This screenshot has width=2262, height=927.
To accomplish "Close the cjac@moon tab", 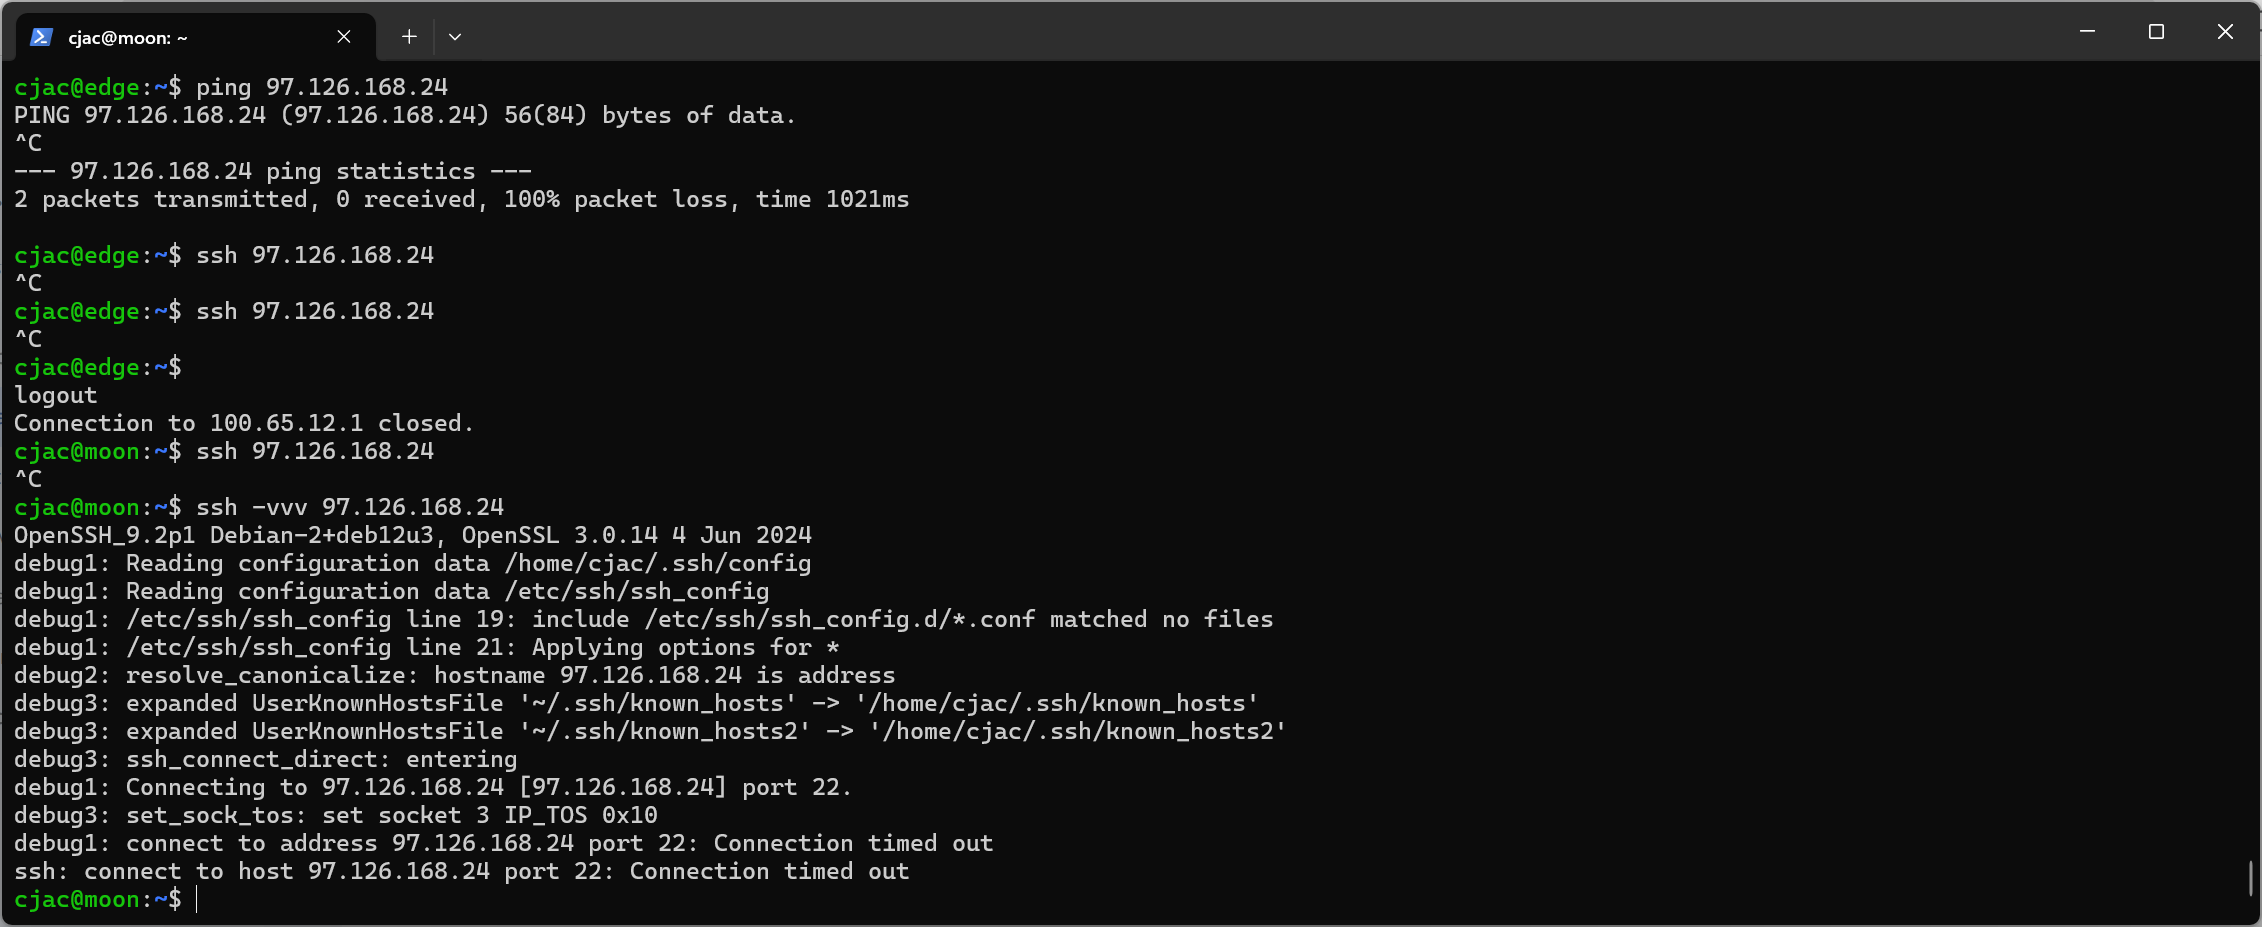I will (x=343, y=37).
